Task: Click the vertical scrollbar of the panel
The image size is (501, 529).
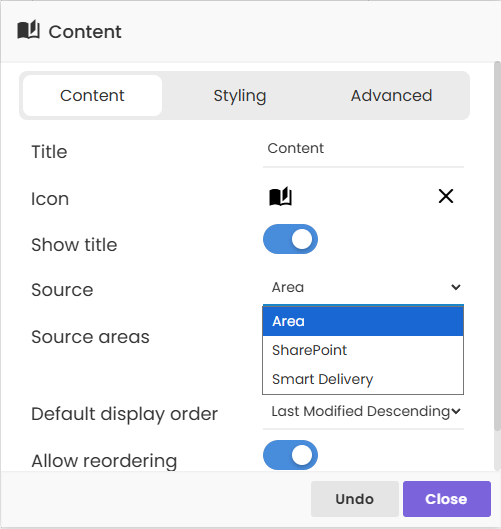Action: (497, 246)
